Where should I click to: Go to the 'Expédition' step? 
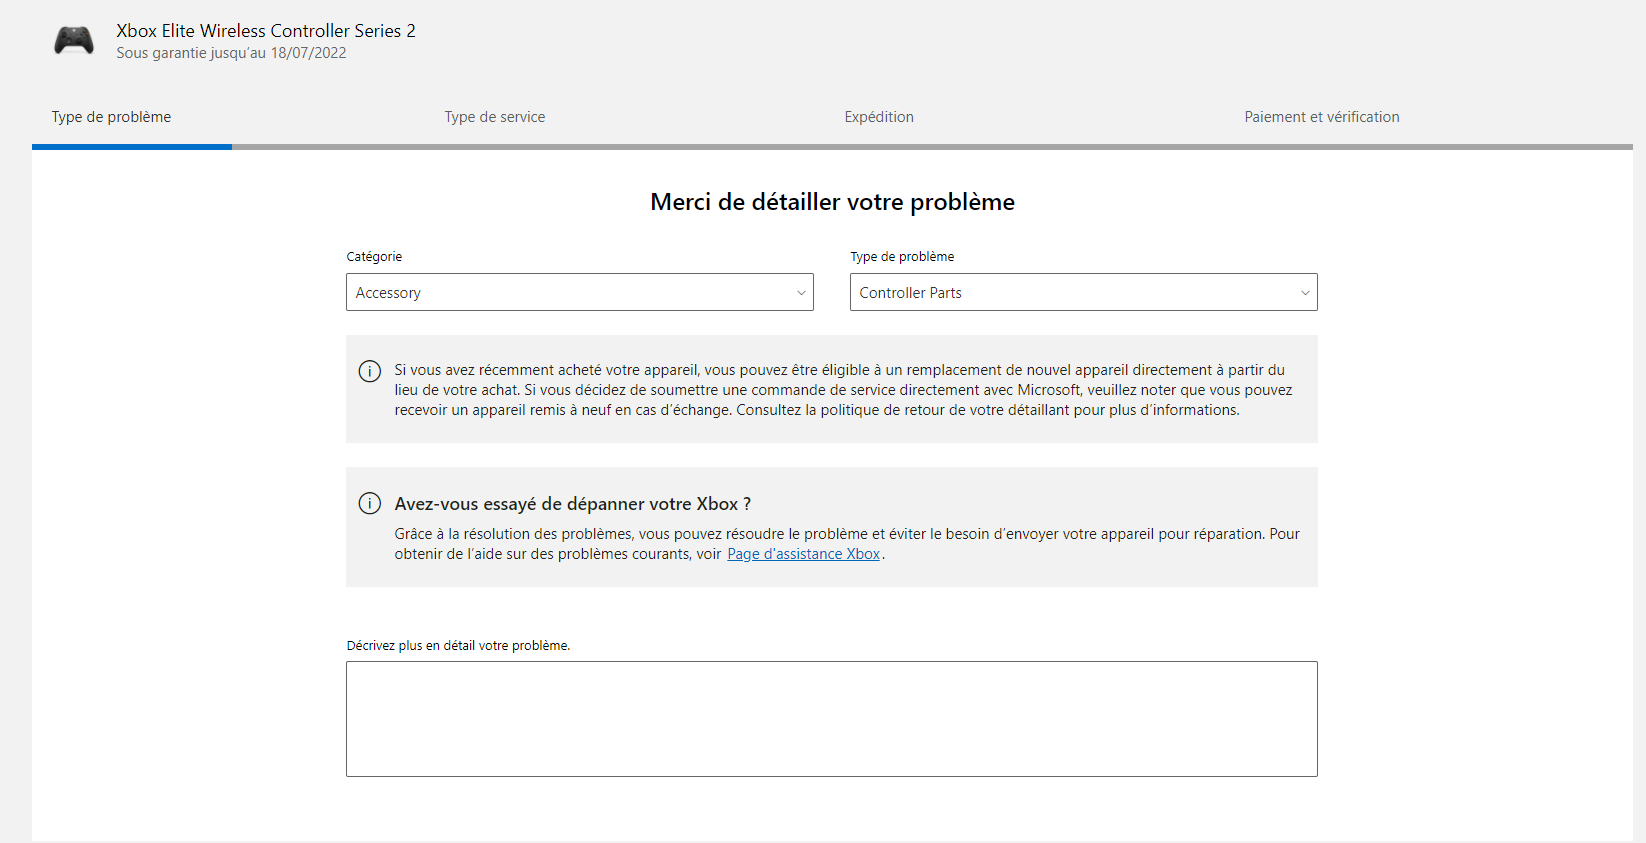tap(879, 117)
